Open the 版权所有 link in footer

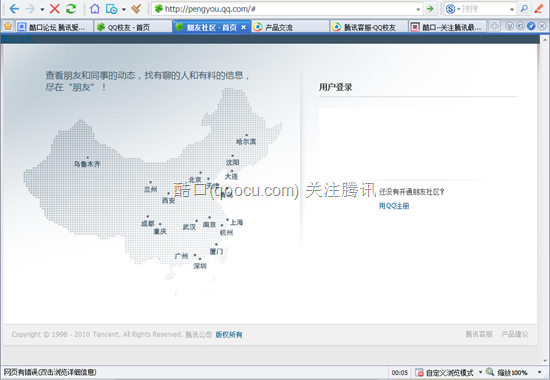pos(229,335)
